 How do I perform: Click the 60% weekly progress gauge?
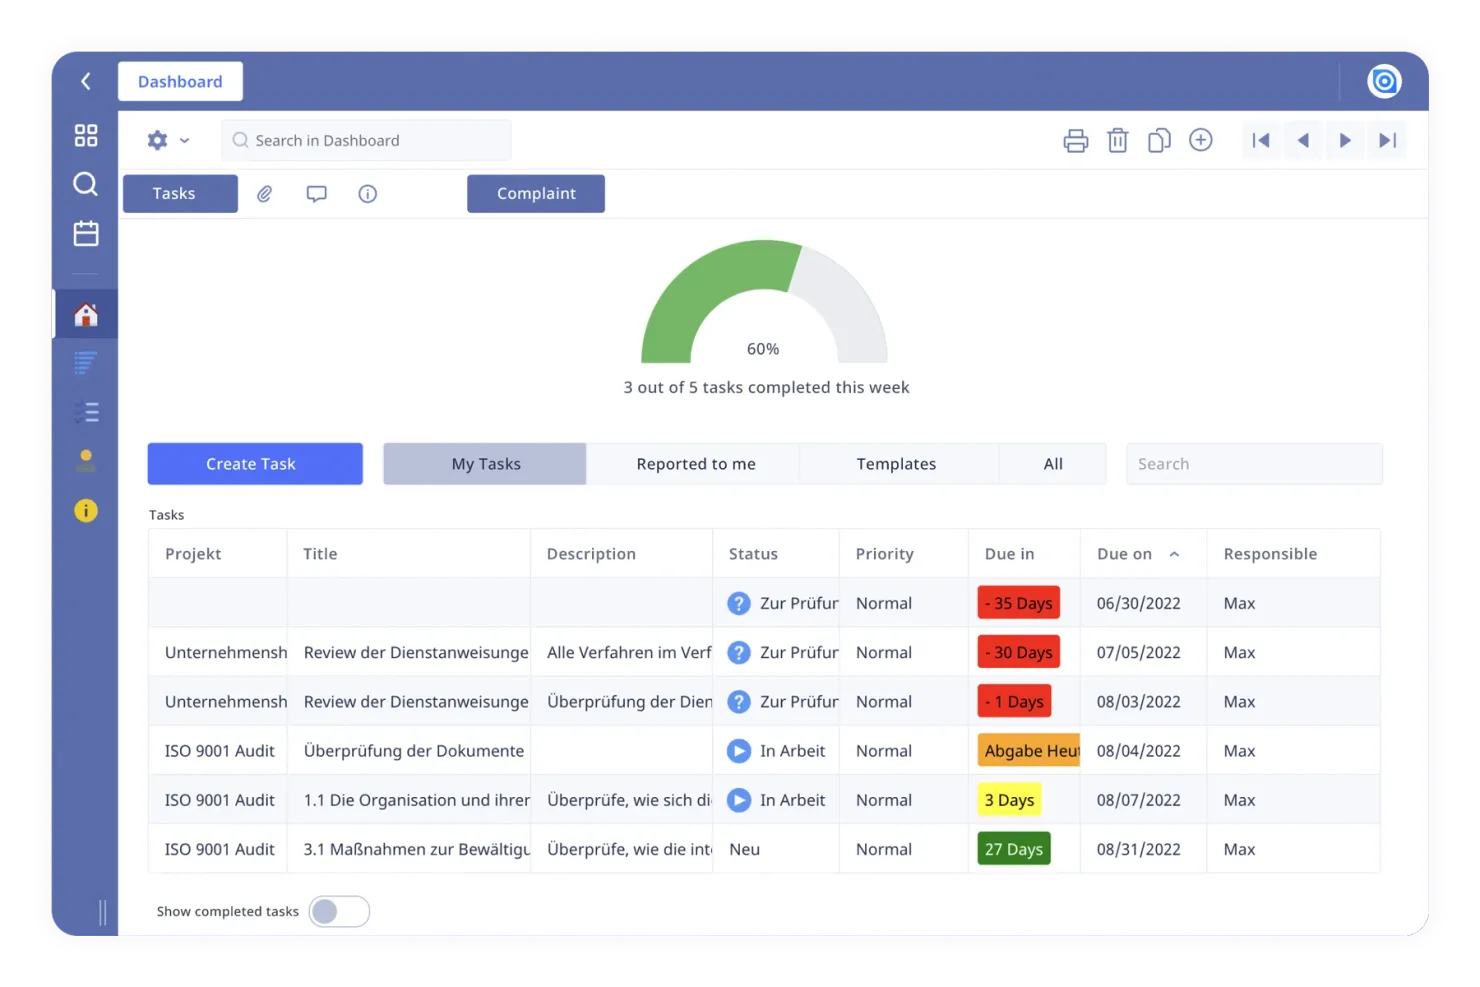pos(764,302)
